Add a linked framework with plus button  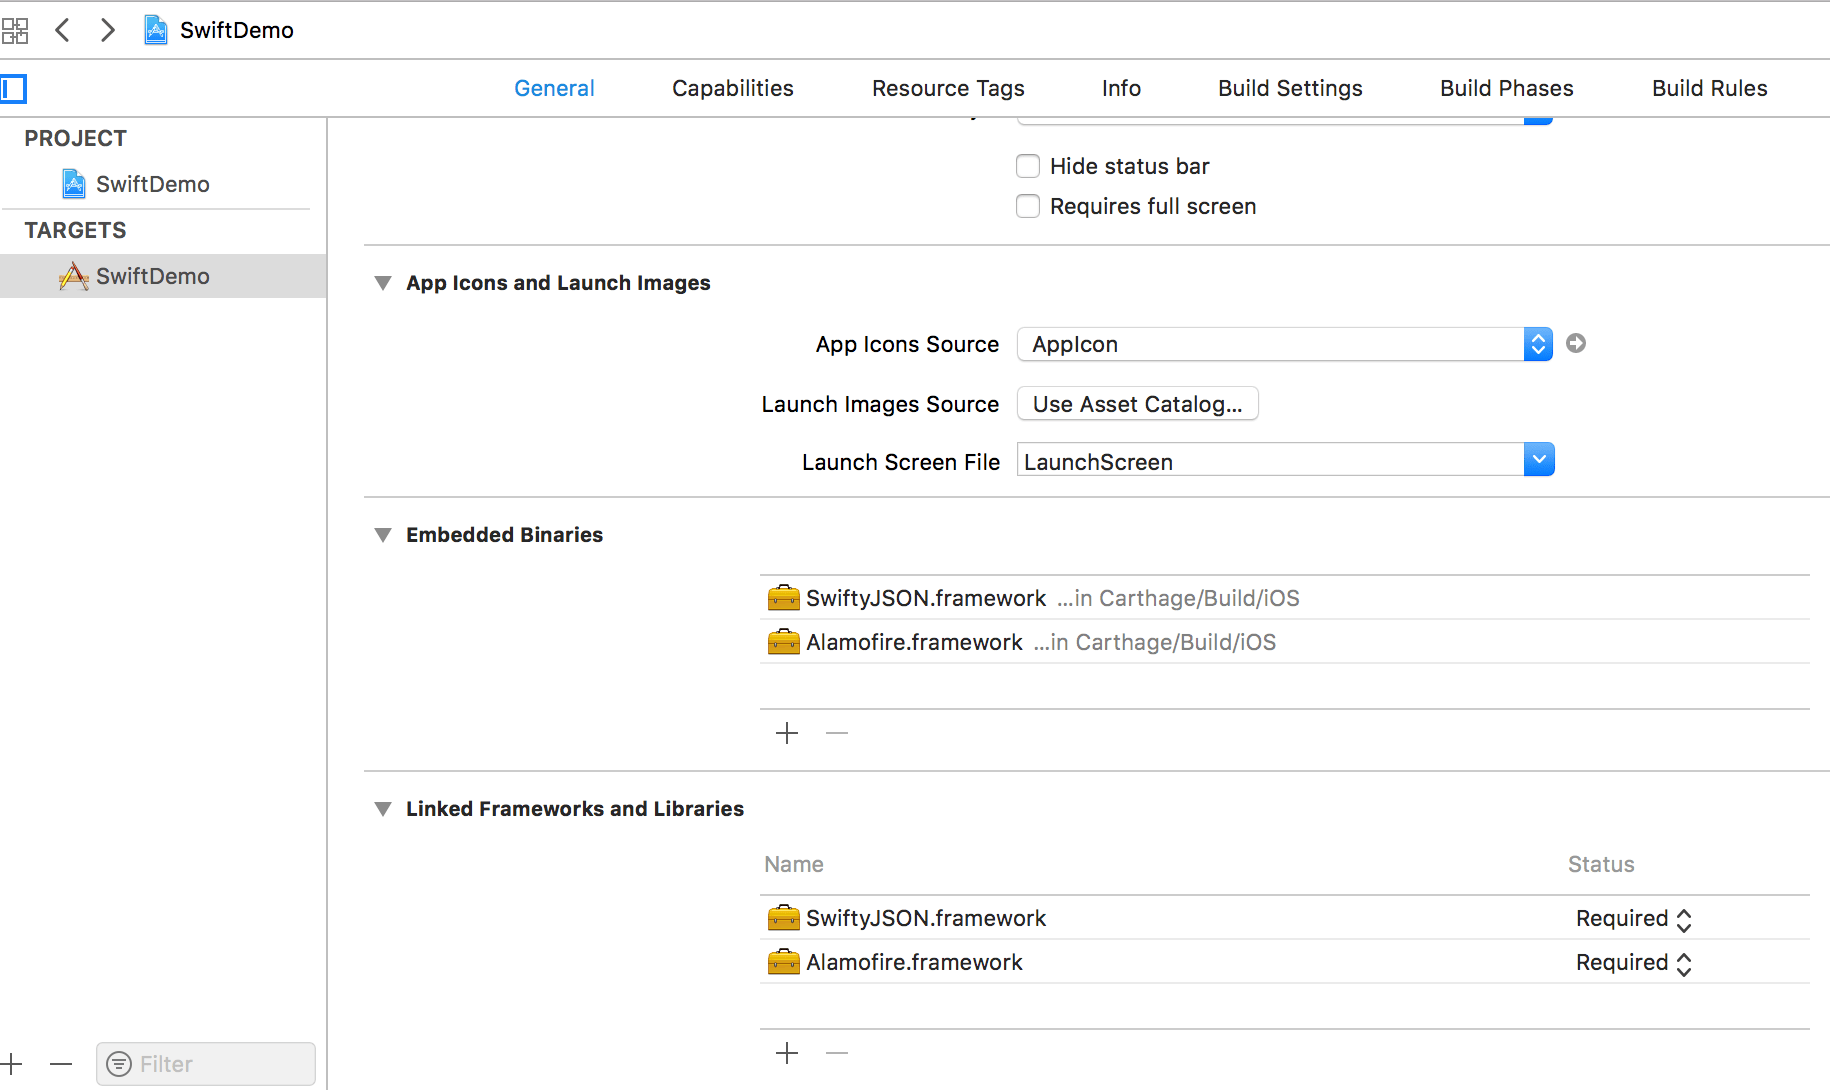click(787, 1053)
